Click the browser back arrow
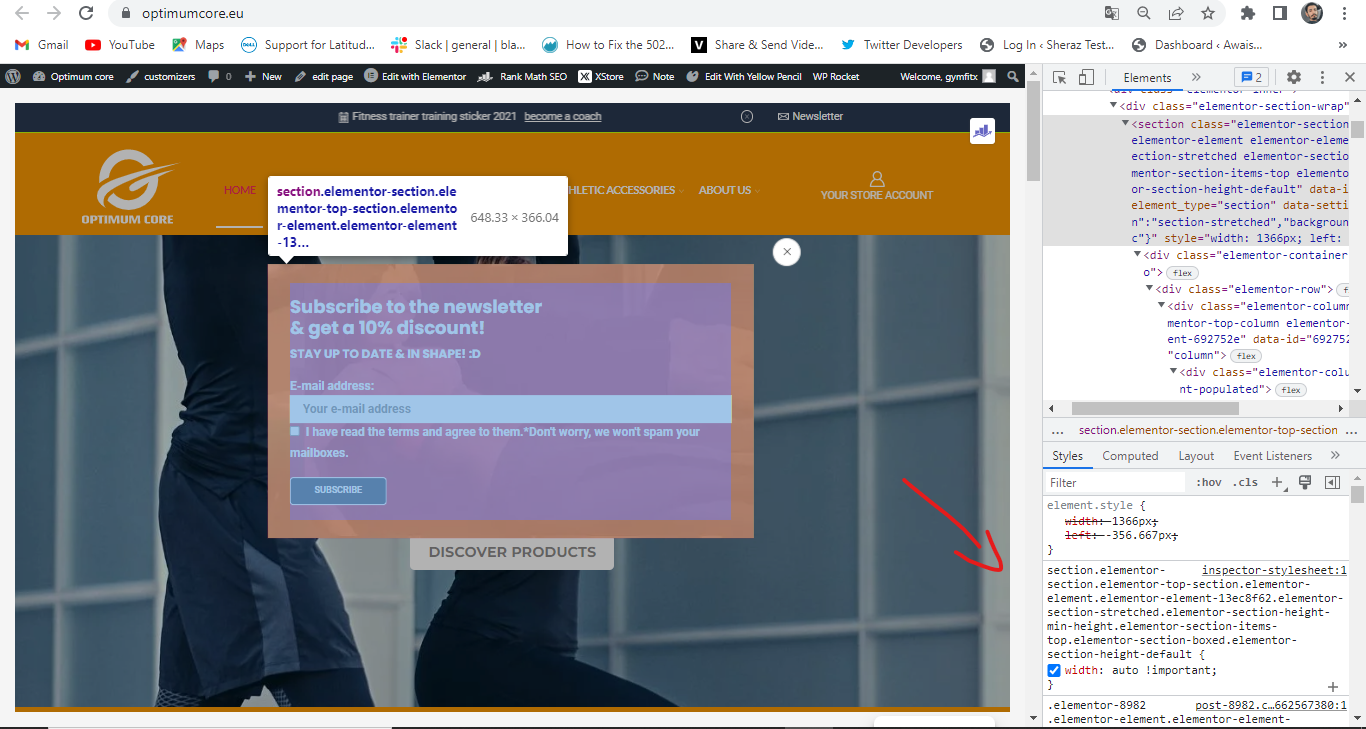The width and height of the screenshot is (1366, 729). pos(23,14)
